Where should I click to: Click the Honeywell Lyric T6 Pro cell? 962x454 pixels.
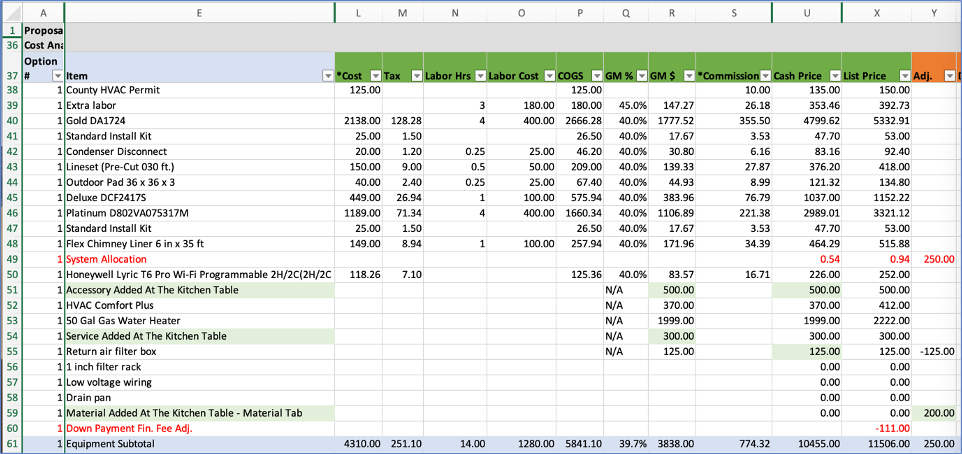pyautogui.click(x=199, y=274)
